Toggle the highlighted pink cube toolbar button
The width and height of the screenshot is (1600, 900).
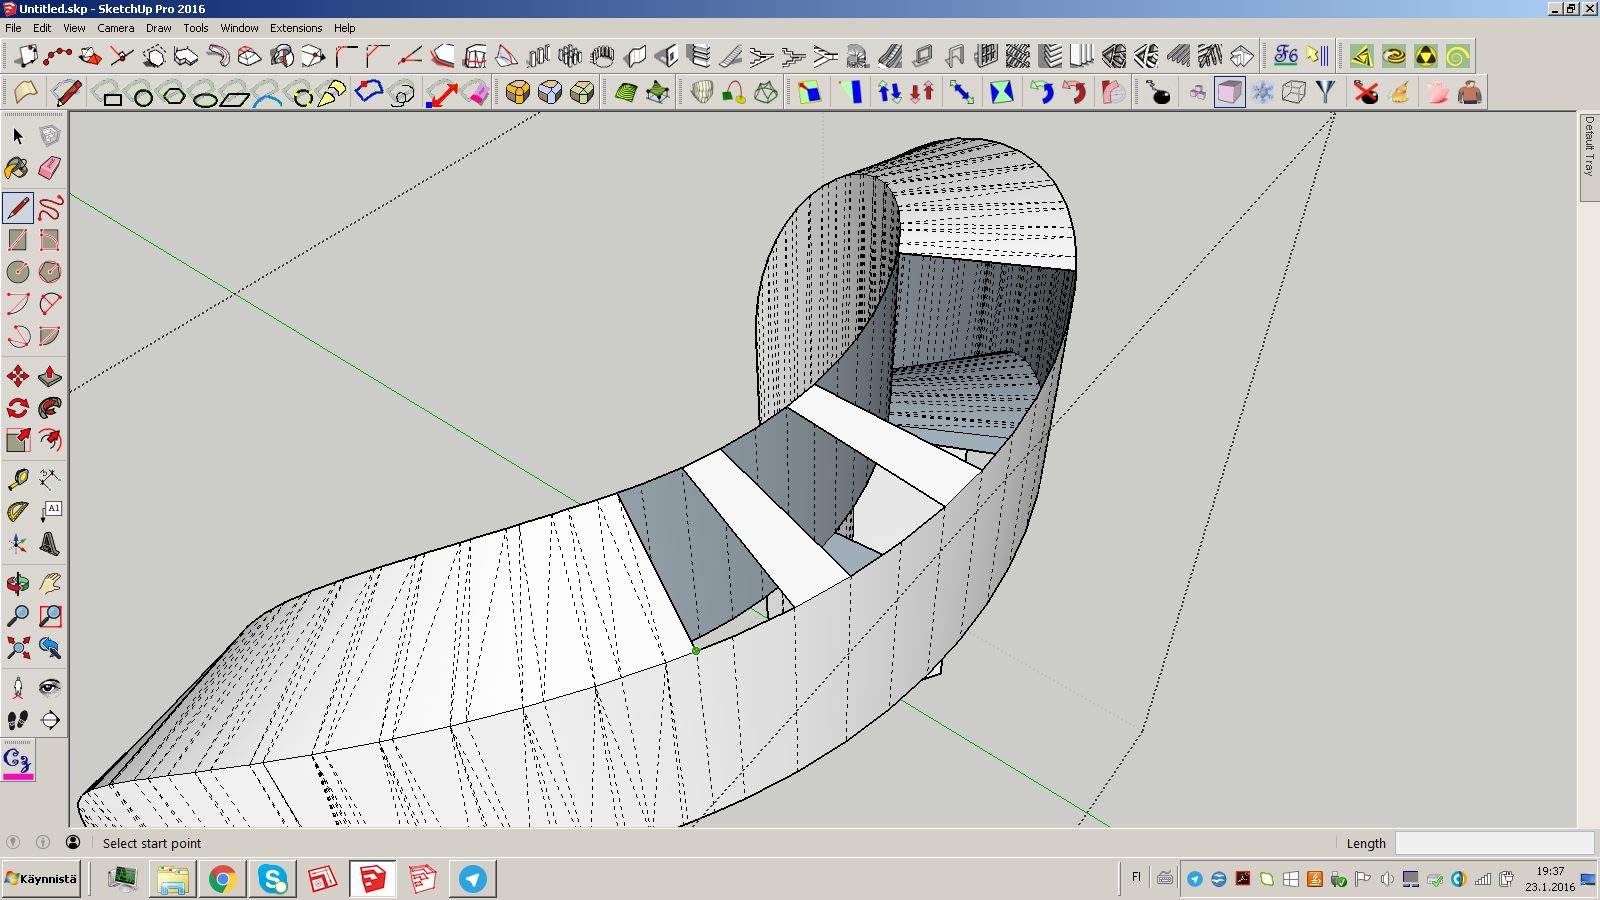click(x=1229, y=93)
